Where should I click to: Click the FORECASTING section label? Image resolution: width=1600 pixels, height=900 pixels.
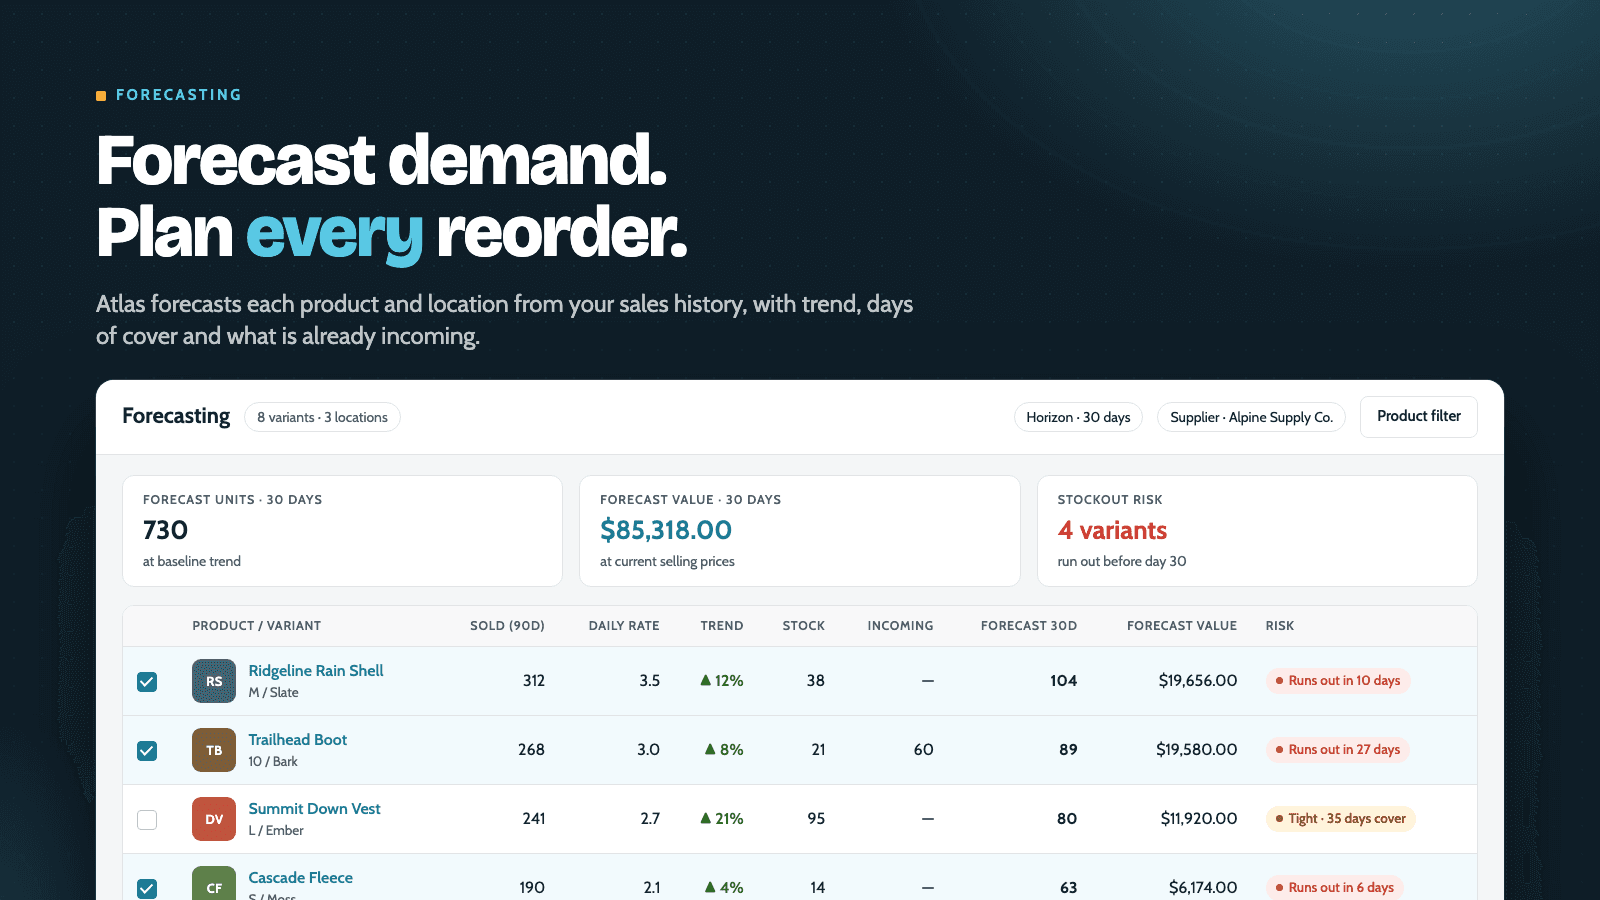click(179, 95)
